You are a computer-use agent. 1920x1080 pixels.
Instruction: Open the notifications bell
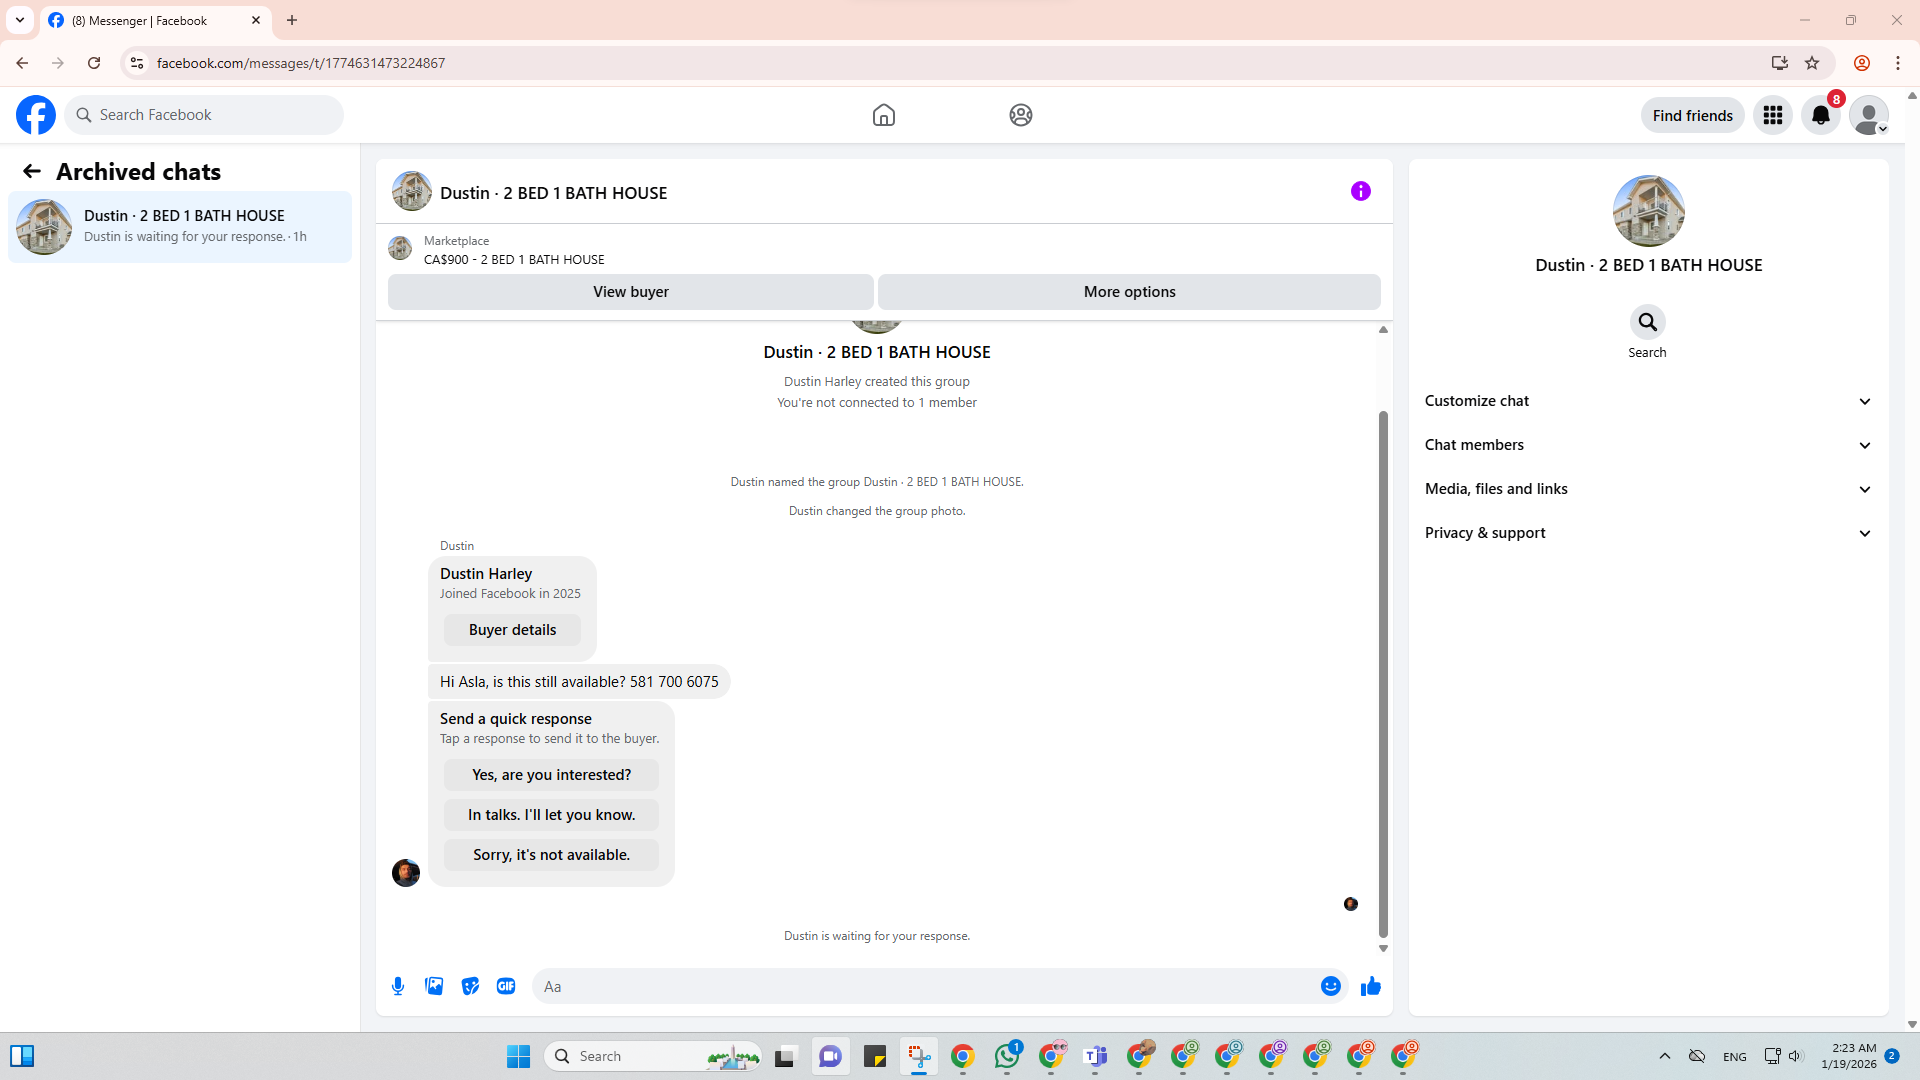[x=1821, y=115]
